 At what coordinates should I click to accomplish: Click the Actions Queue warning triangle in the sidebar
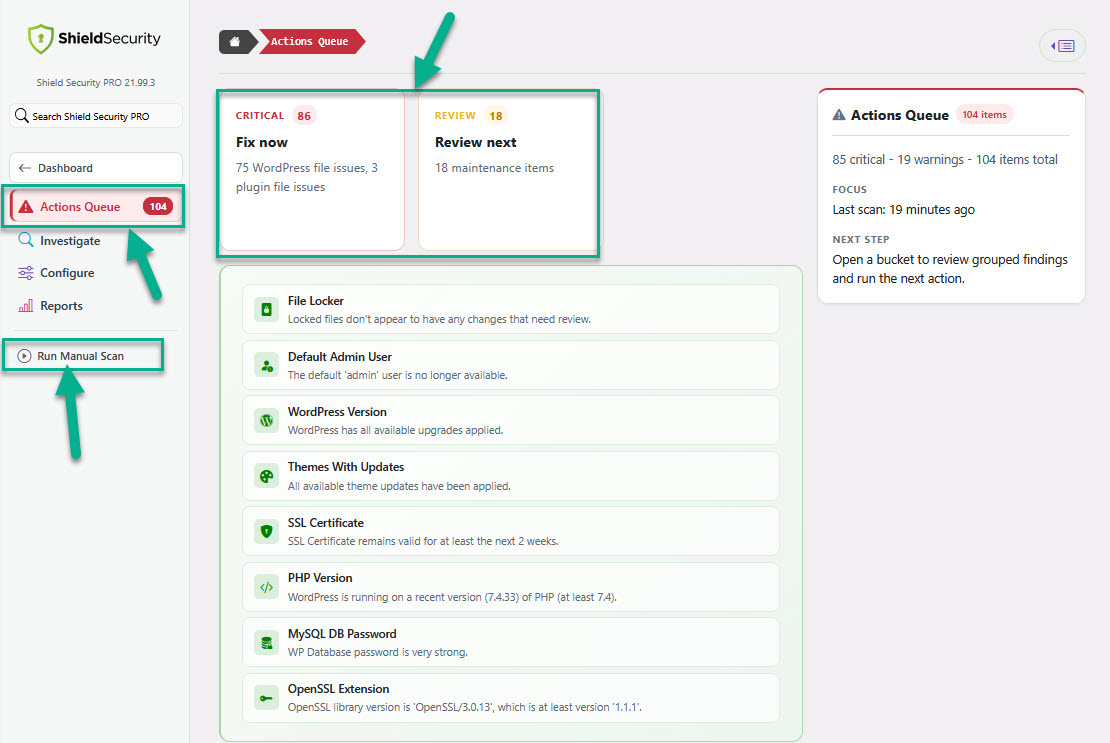tap(26, 207)
